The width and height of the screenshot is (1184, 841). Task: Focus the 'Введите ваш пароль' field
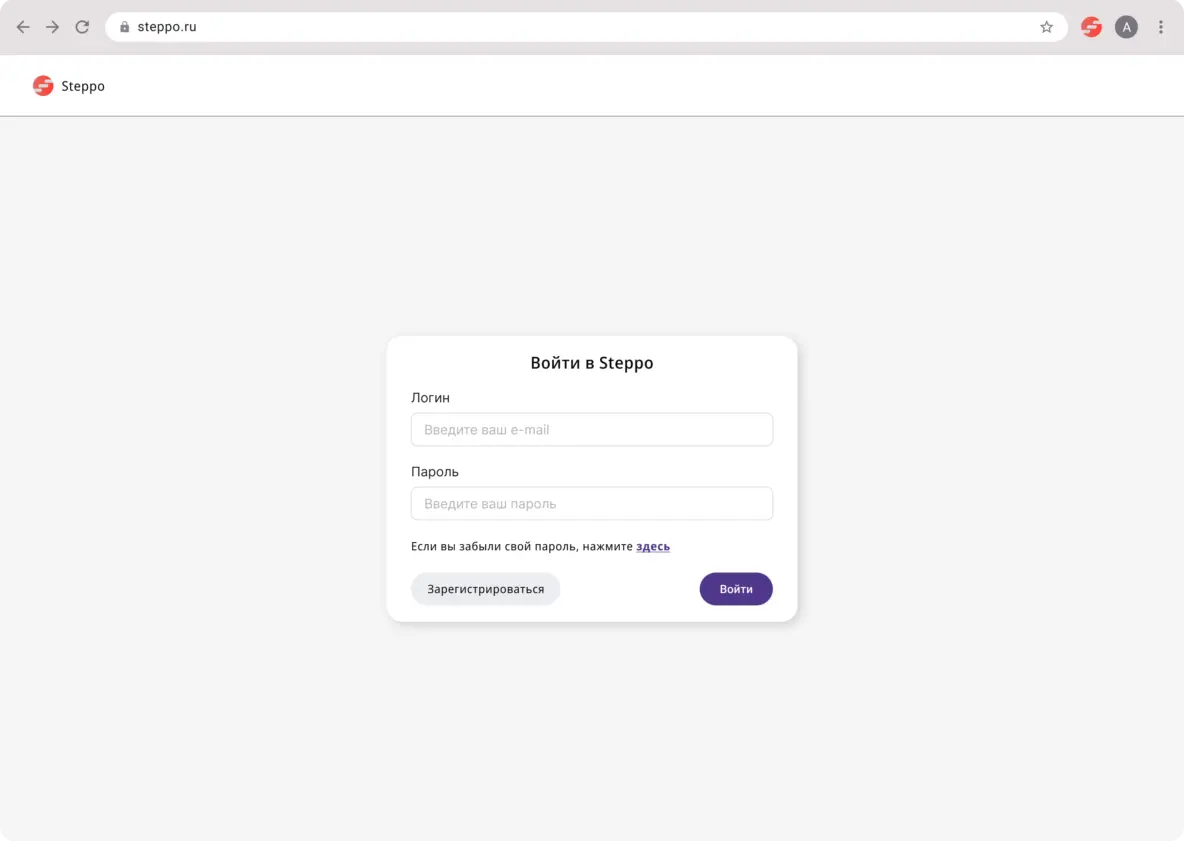coord(591,504)
